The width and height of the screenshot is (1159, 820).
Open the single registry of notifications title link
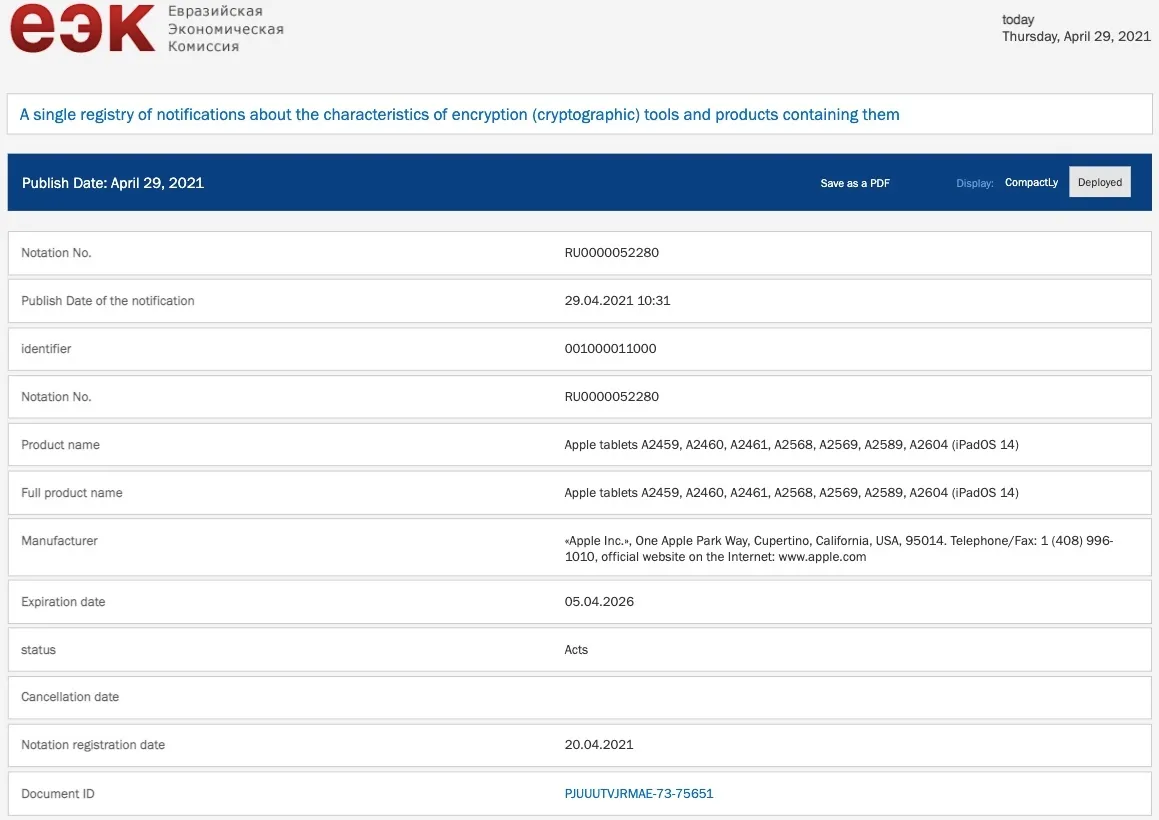459,115
